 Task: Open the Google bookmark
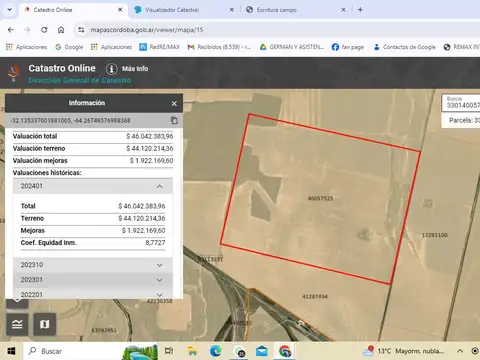(69, 47)
